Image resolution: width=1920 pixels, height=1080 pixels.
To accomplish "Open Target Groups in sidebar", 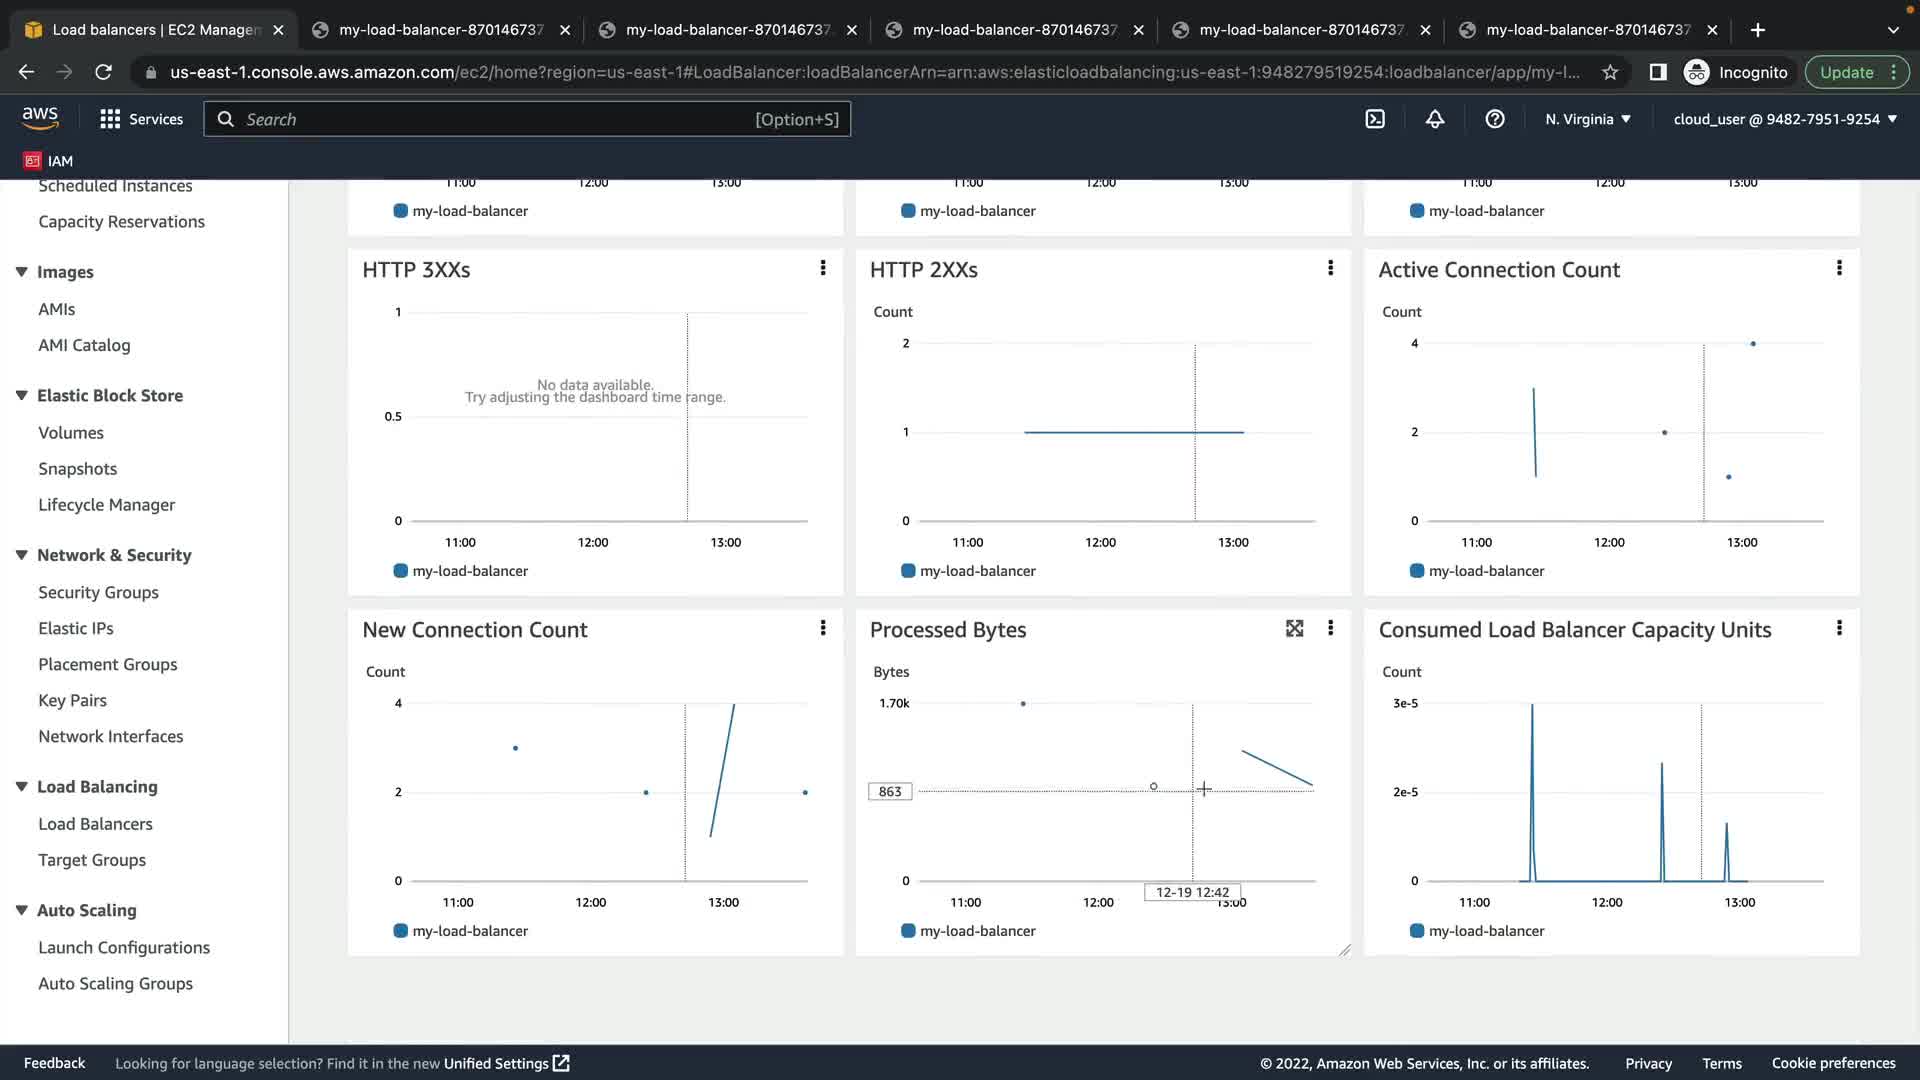I will (92, 860).
